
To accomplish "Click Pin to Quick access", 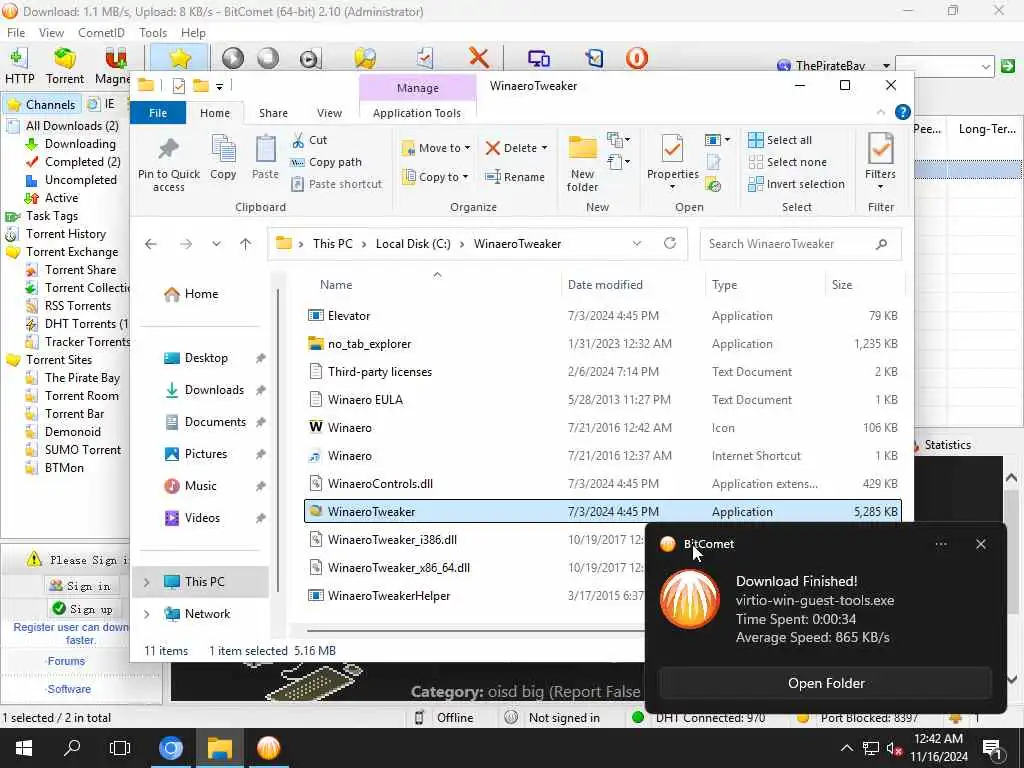I will (168, 163).
